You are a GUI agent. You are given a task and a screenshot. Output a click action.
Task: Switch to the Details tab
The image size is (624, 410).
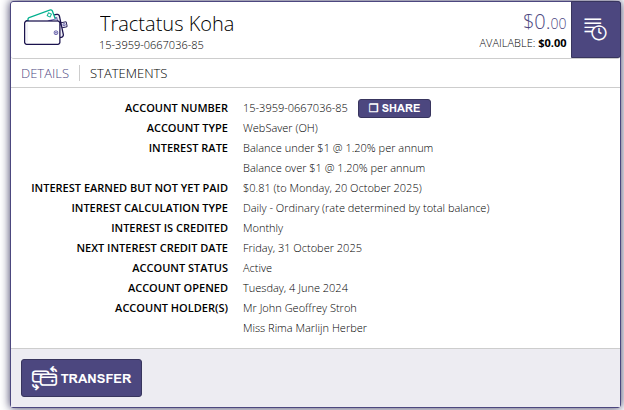coord(45,74)
